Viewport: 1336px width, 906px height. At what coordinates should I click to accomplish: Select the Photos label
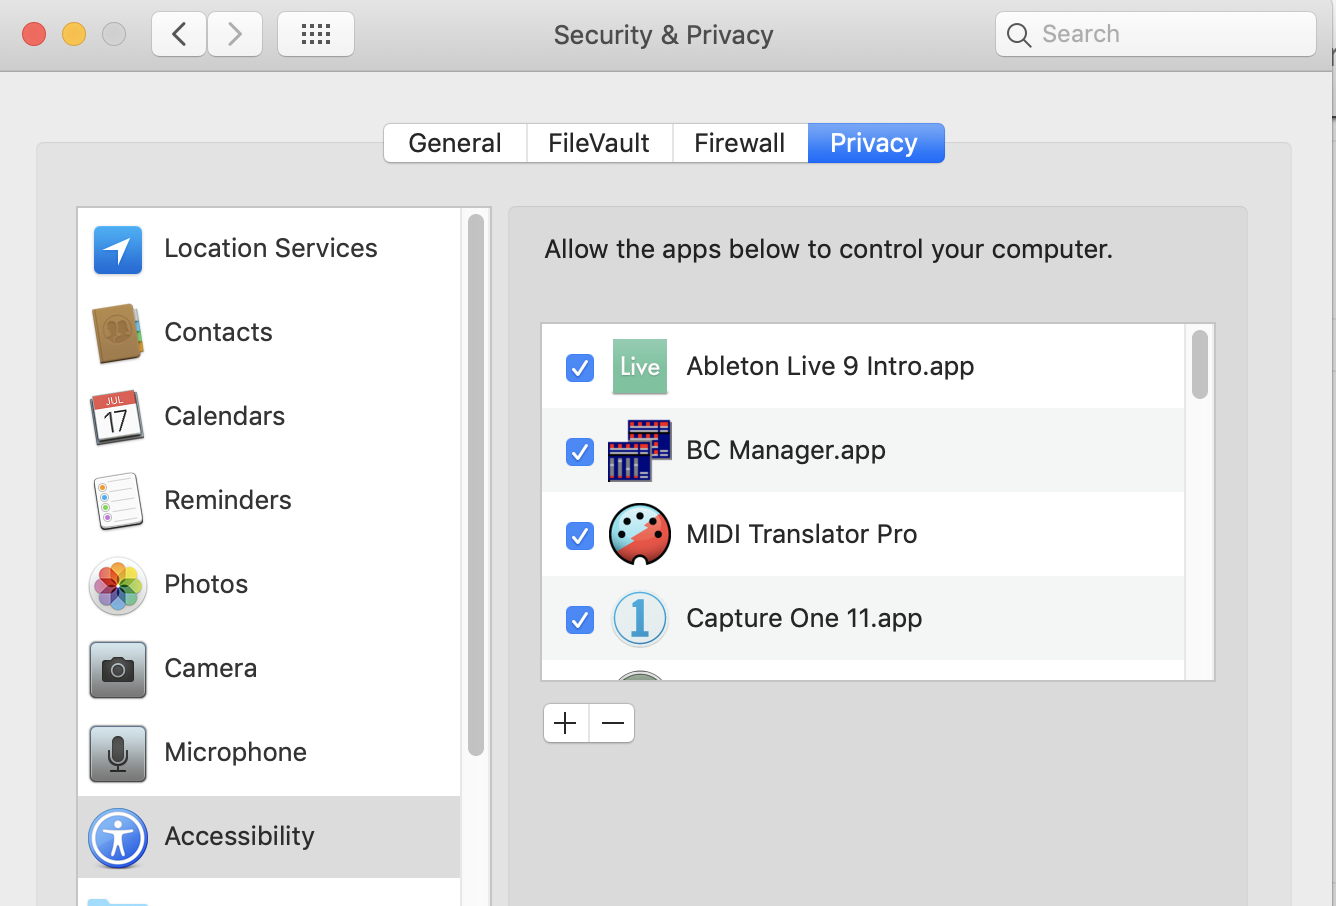coord(206,584)
